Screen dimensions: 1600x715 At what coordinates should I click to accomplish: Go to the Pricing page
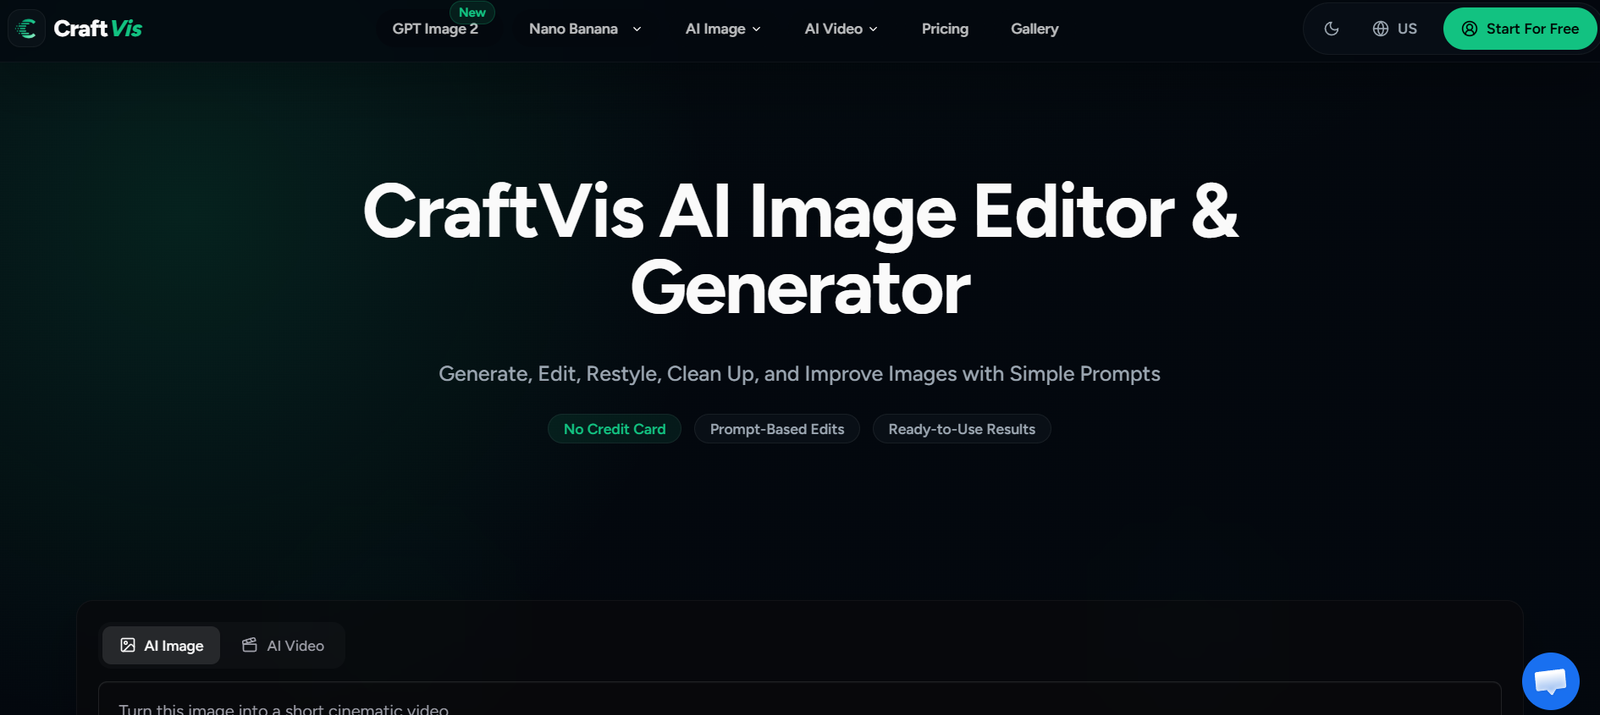945,29
